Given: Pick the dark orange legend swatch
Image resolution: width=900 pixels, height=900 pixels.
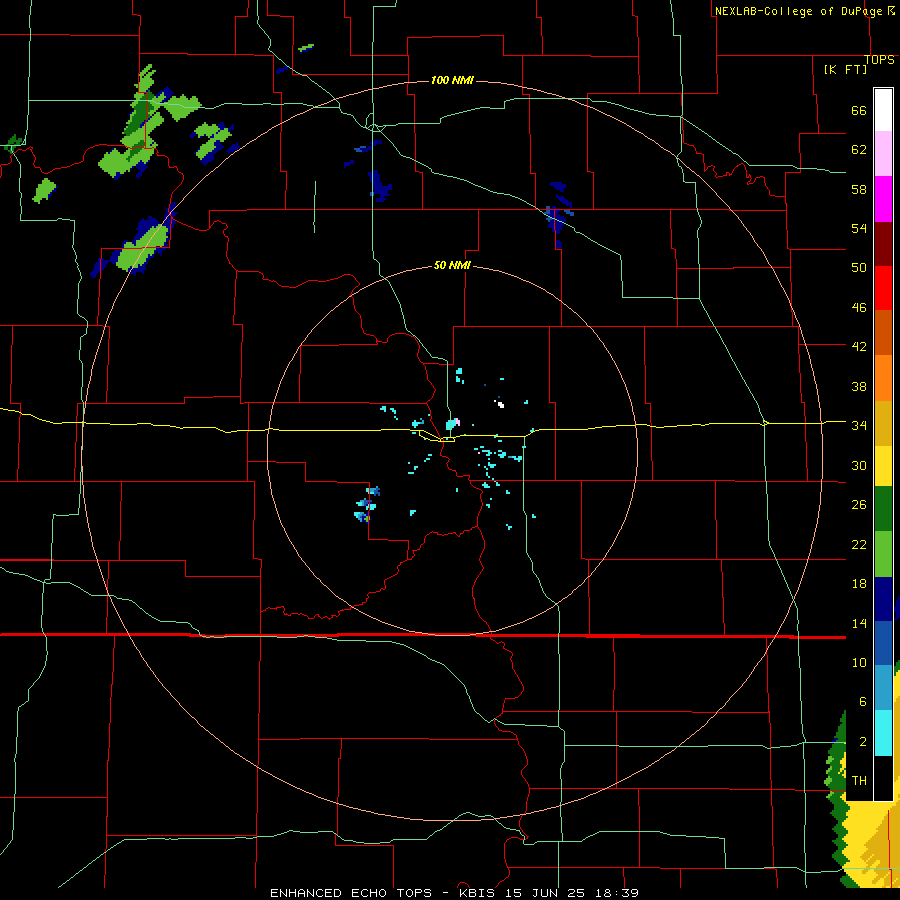Looking at the screenshot, I should point(883,333).
